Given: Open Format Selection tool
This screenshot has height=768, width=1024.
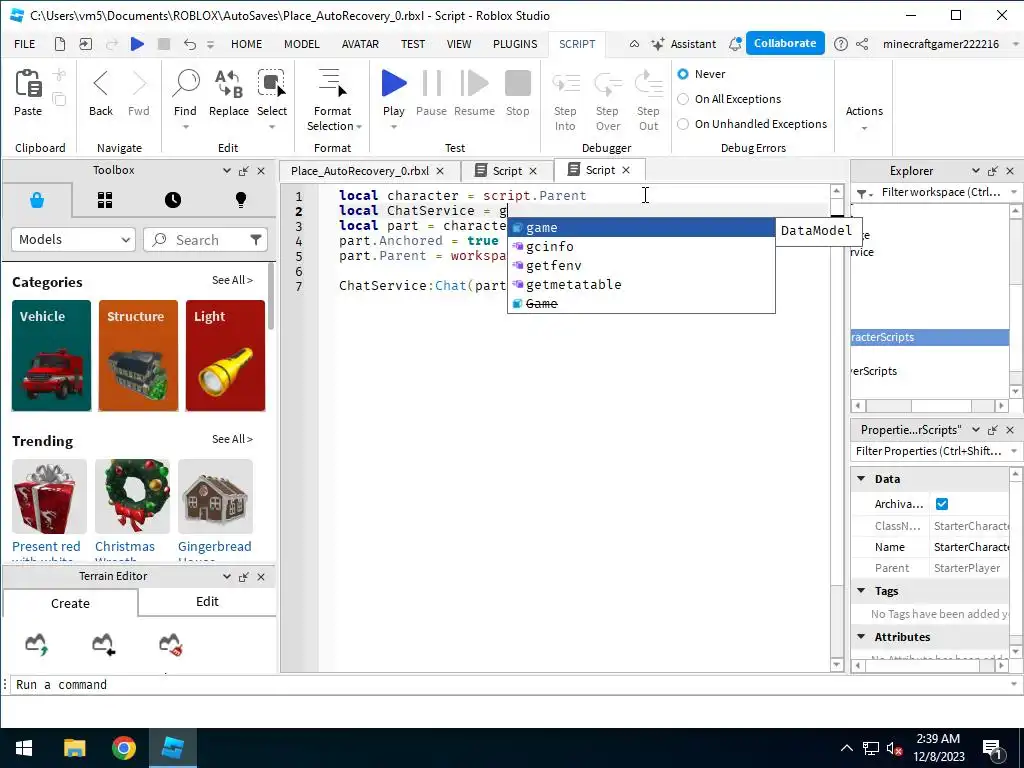Looking at the screenshot, I should 332,83.
